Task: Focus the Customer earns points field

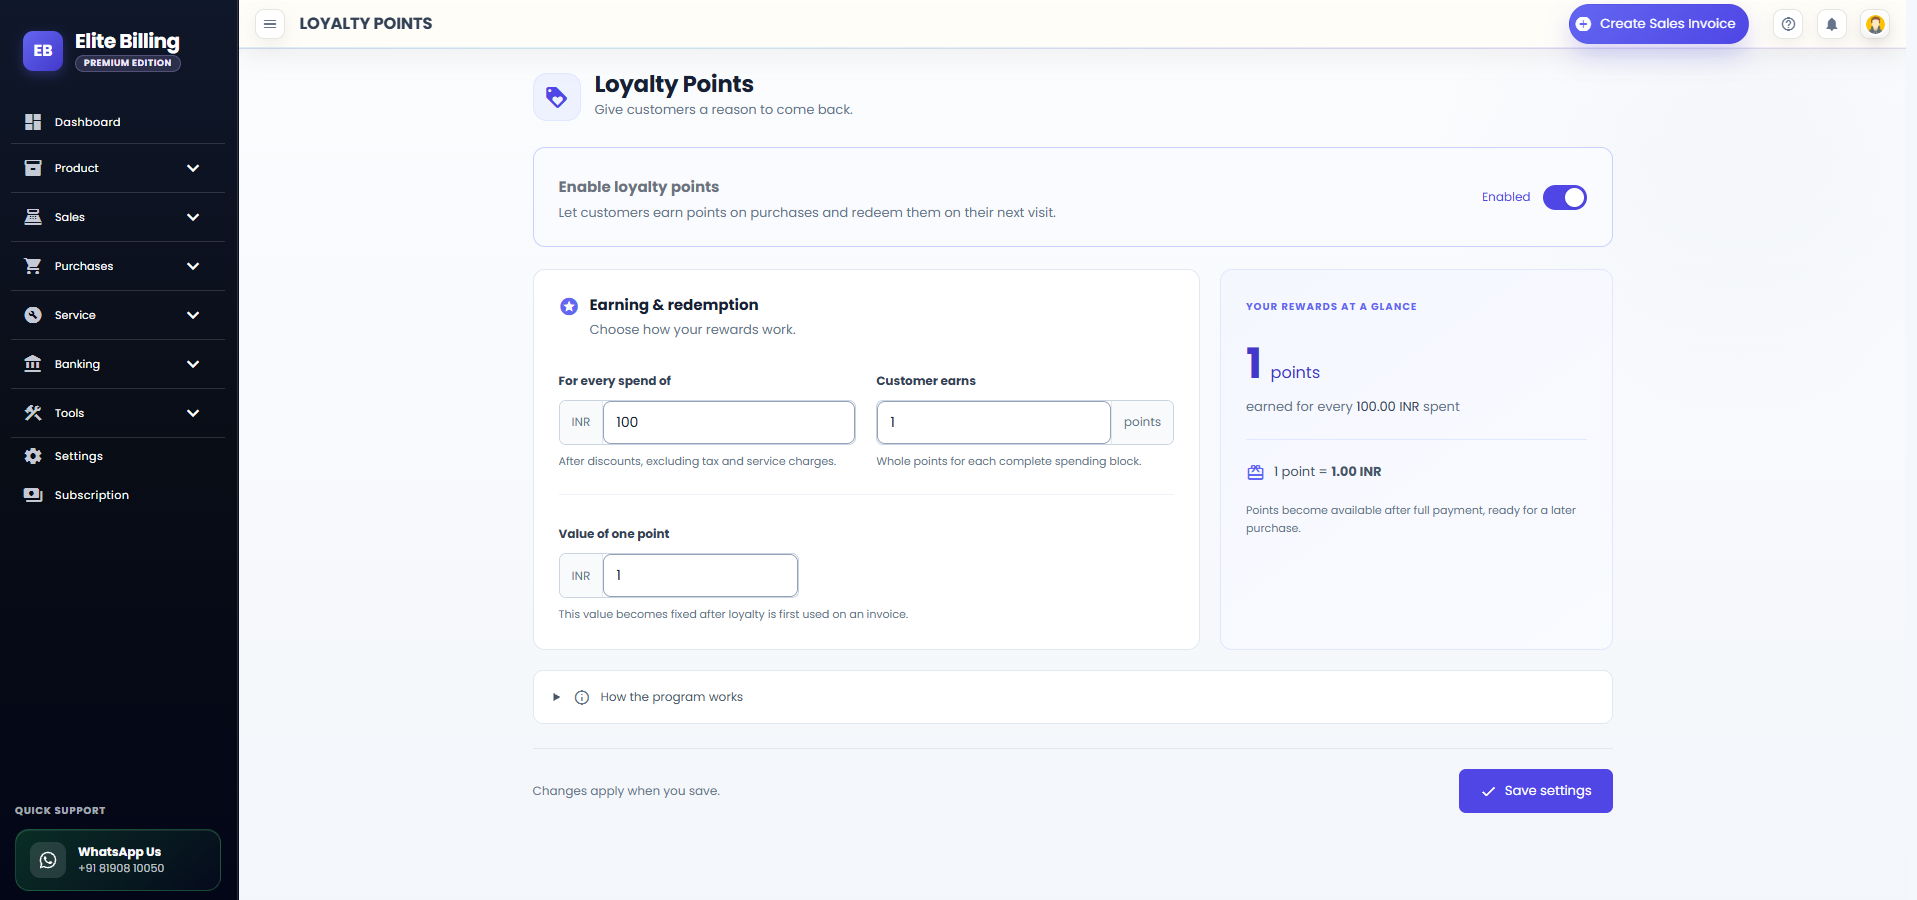Action: click(x=993, y=422)
